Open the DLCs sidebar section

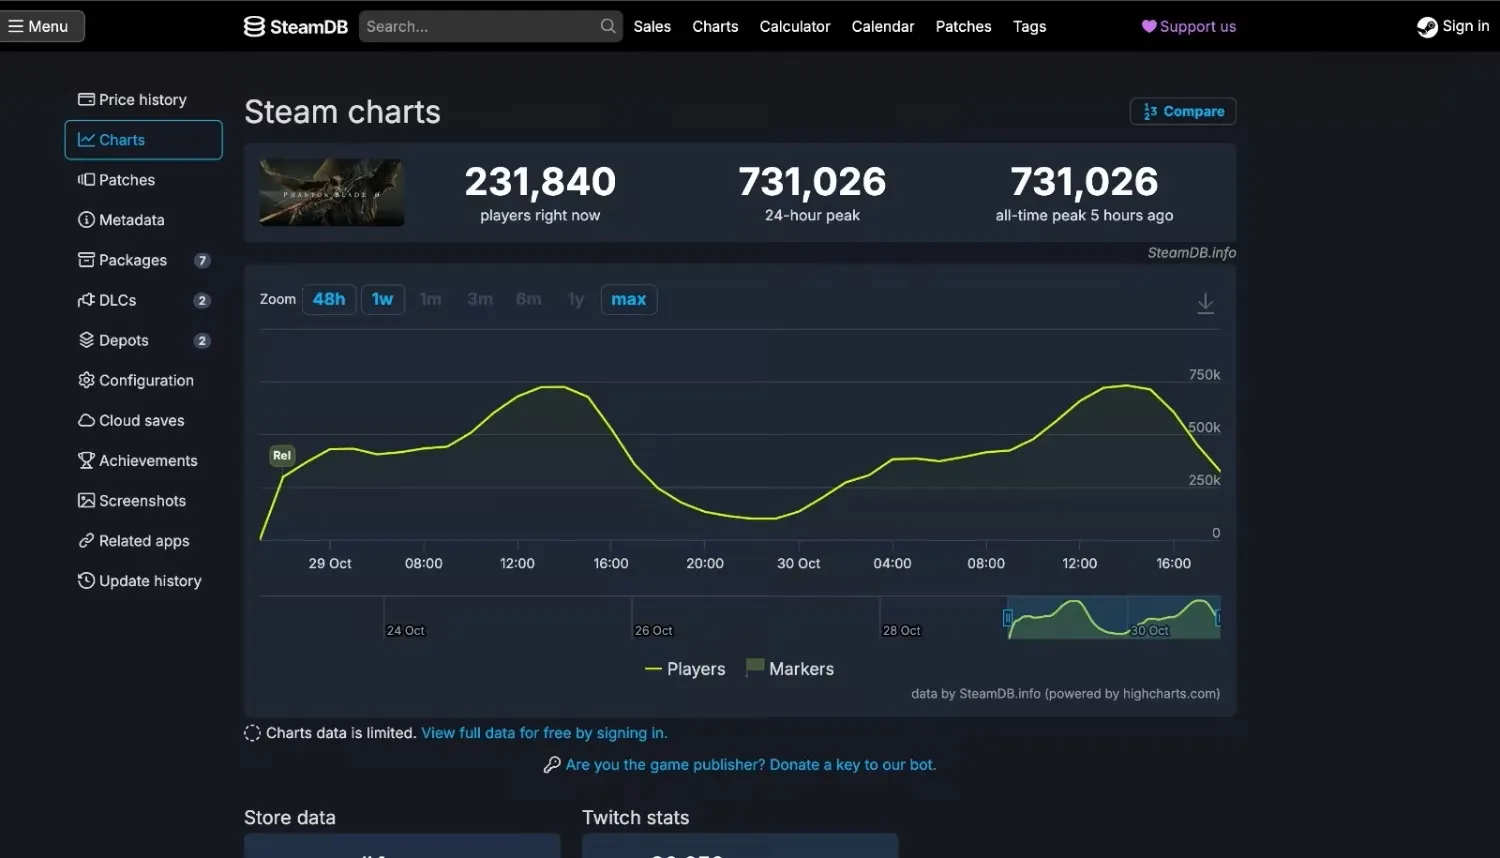click(143, 300)
